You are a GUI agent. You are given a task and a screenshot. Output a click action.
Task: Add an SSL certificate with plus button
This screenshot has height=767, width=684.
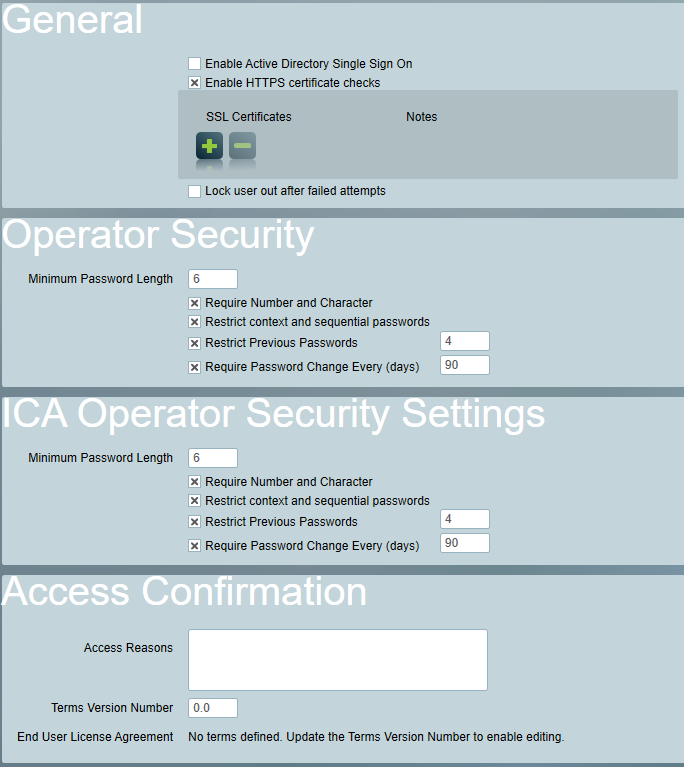click(x=209, y=146)
